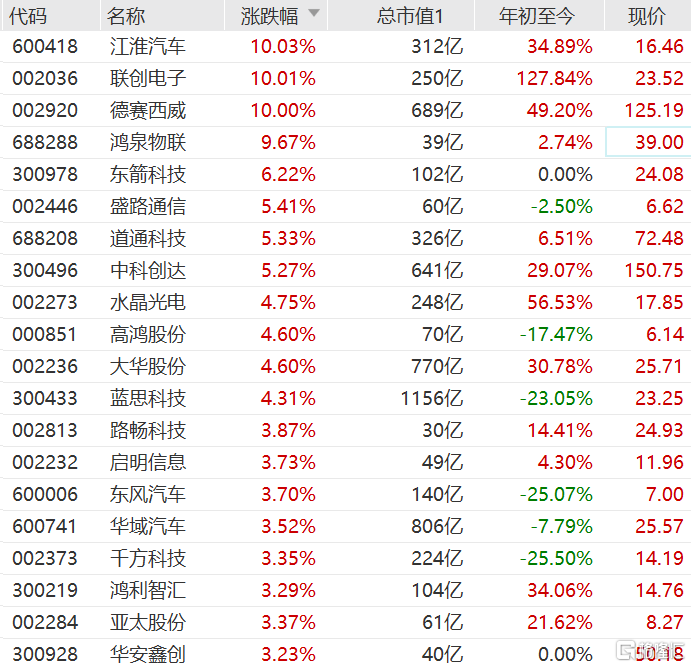Click market cap 326亿
The height and width of the screenshot is (667, 691).
click(437, 238)
